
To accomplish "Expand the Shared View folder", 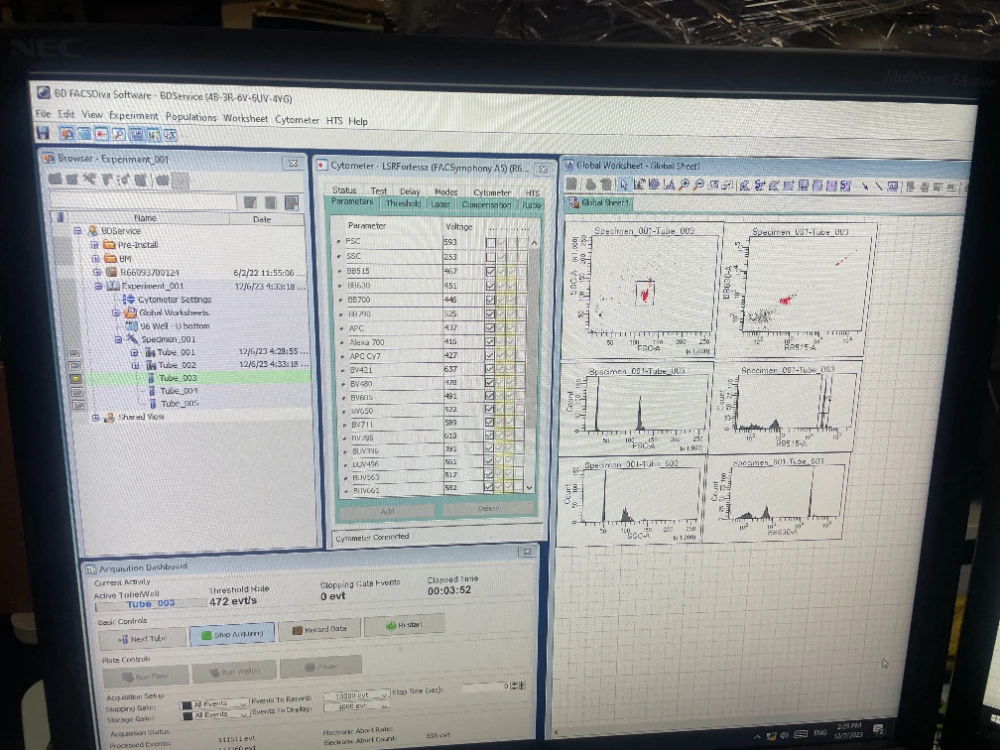I will [97, 417].
